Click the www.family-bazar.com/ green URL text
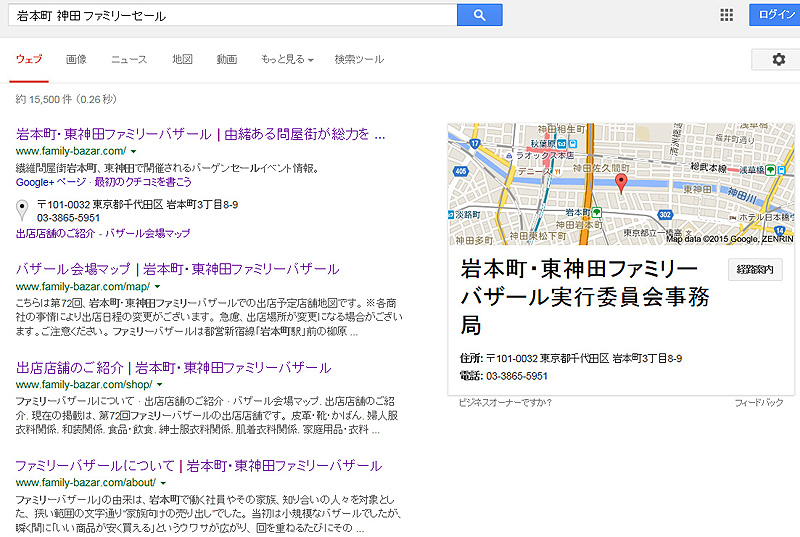The width and height of the screenshot is (800, 537). coord(71,151)
